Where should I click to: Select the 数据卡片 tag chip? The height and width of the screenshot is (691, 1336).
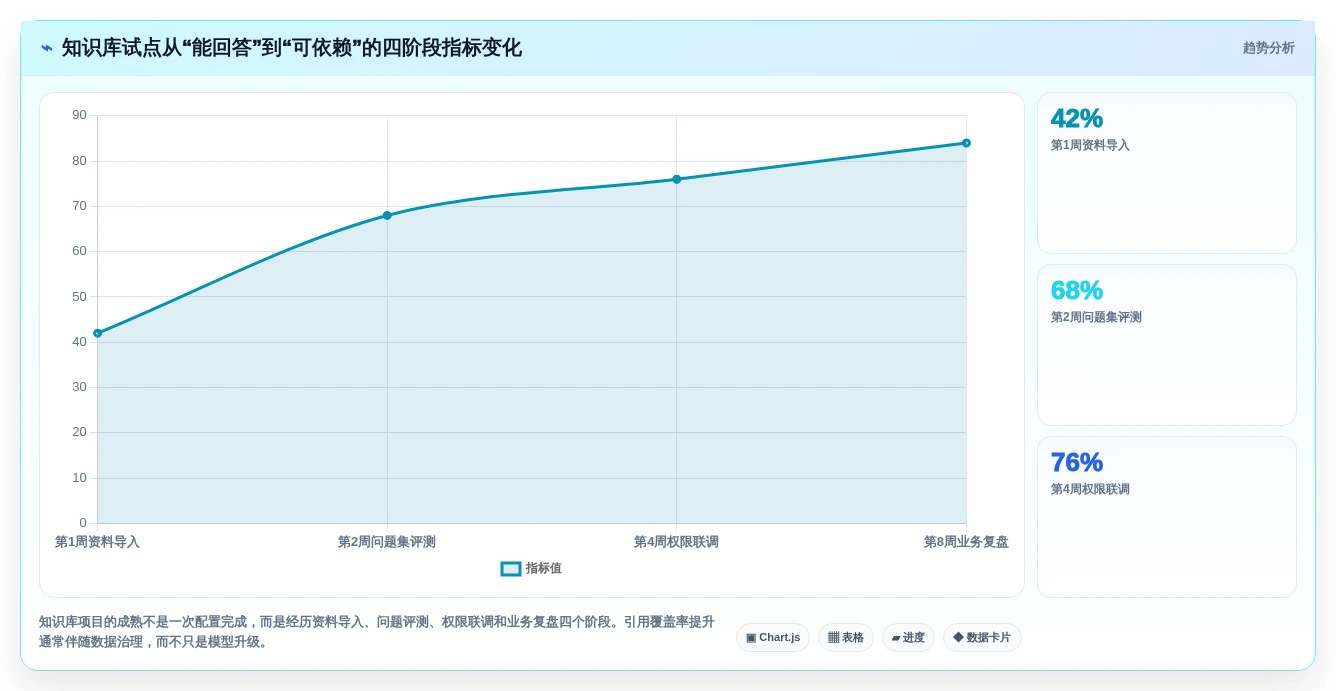click(982, 638)
